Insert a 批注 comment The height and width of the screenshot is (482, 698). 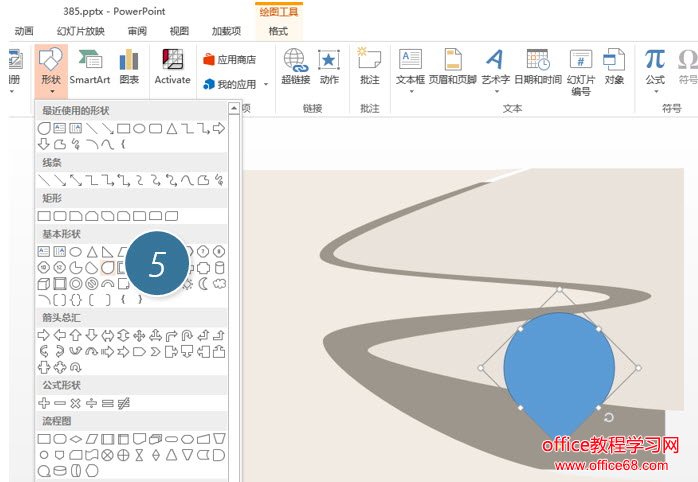coord(369,66)
